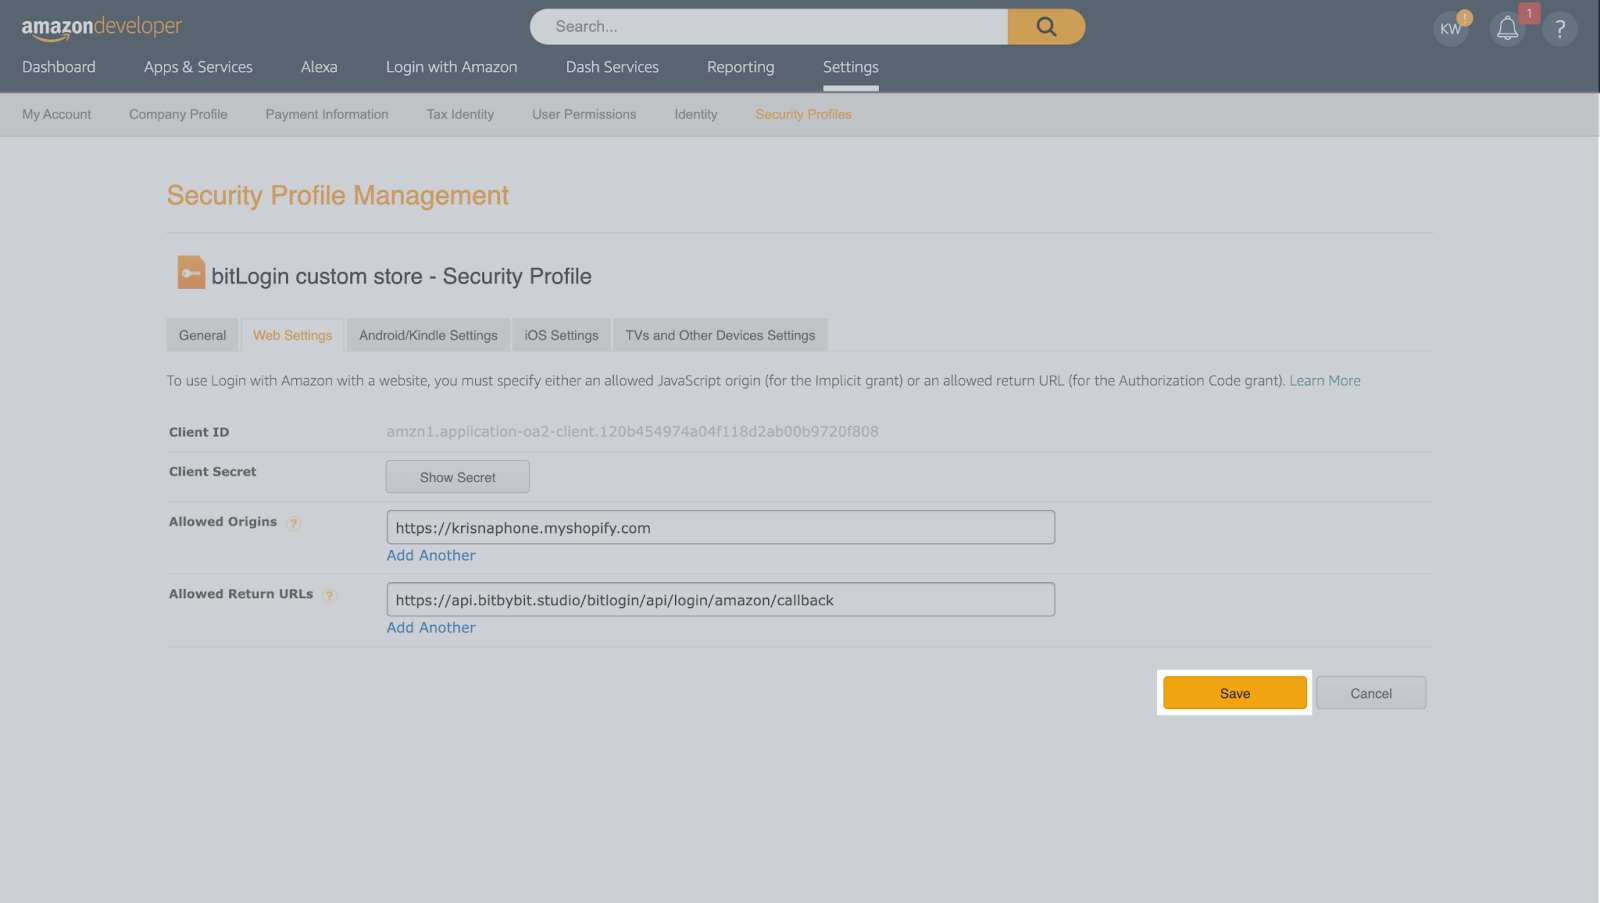Image resolution: width=1600 pixels, height=903 pixels.
Task: Open User Permissions
Action: 584,114
